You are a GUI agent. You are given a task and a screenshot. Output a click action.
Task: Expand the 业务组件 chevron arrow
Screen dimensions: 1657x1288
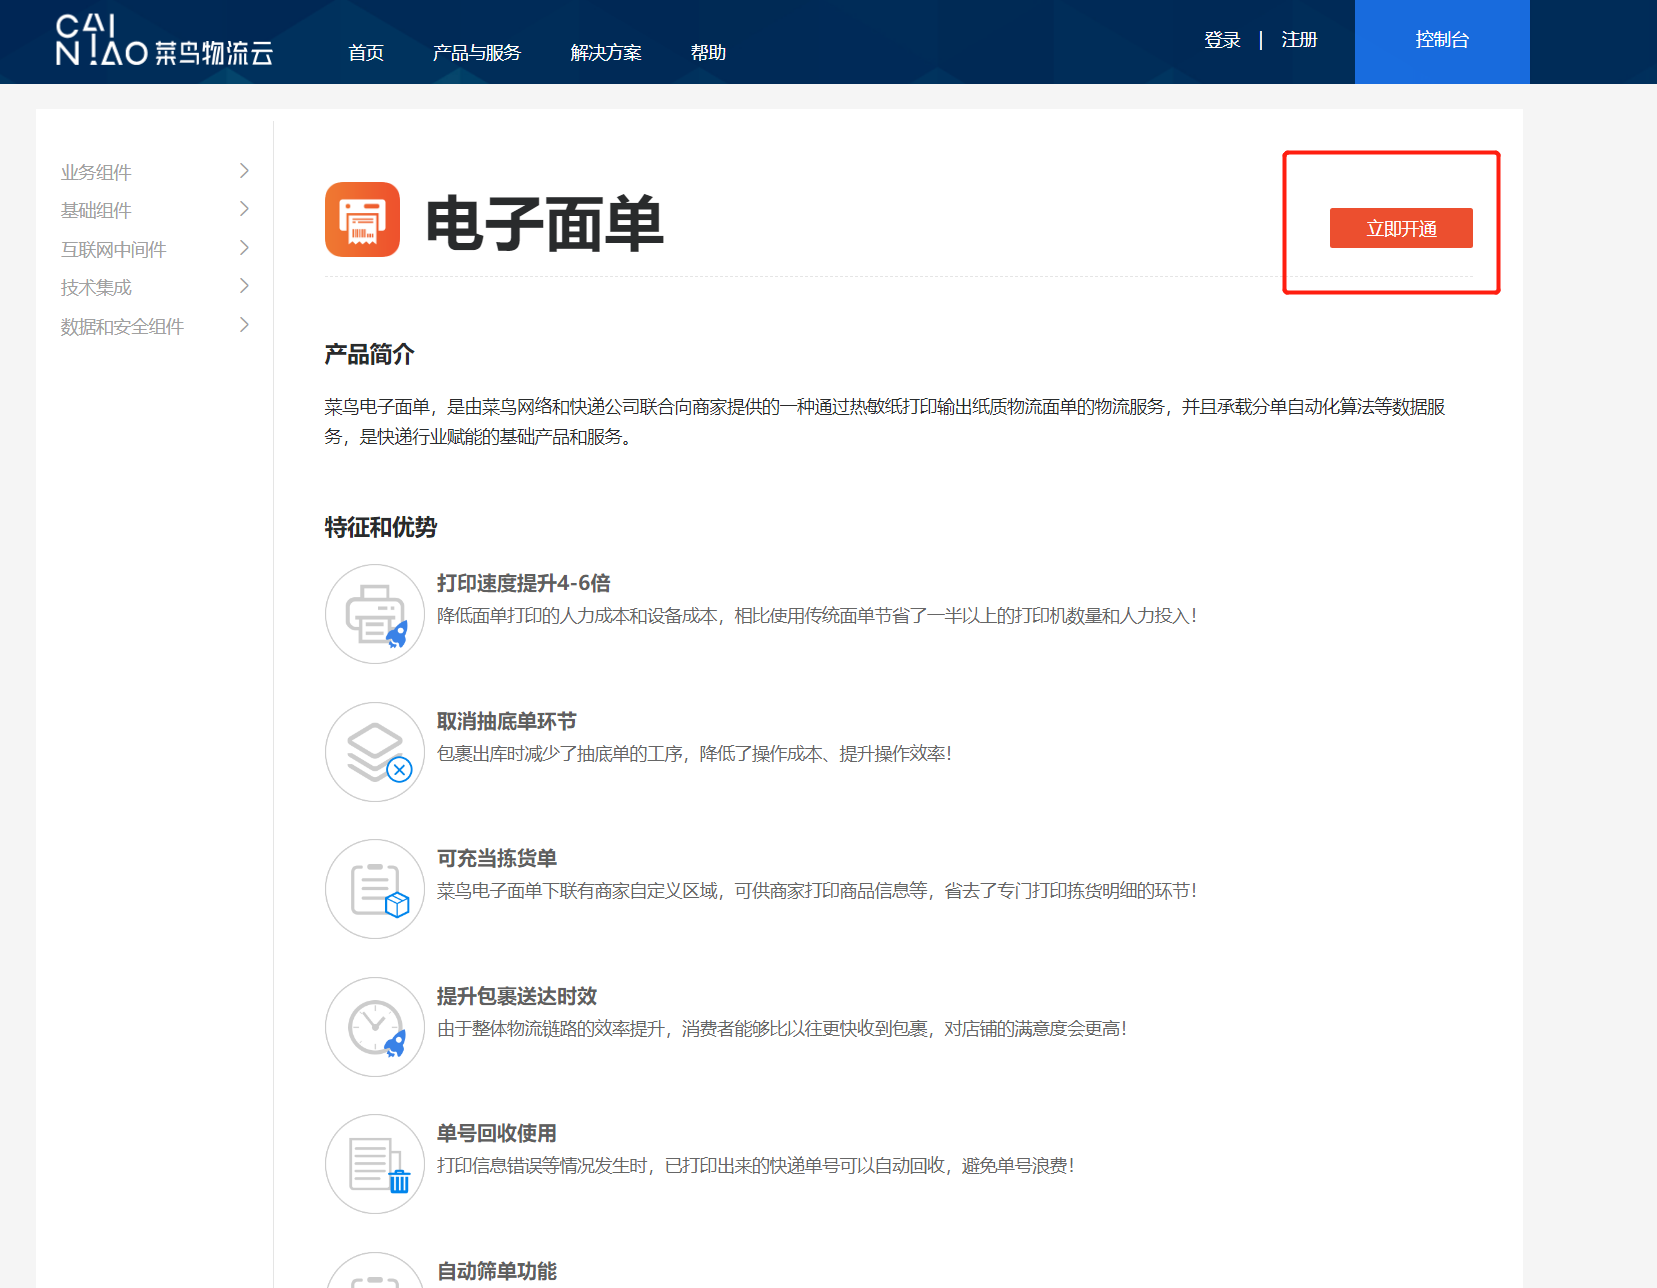pyautogui.click(x=244, y=171)
